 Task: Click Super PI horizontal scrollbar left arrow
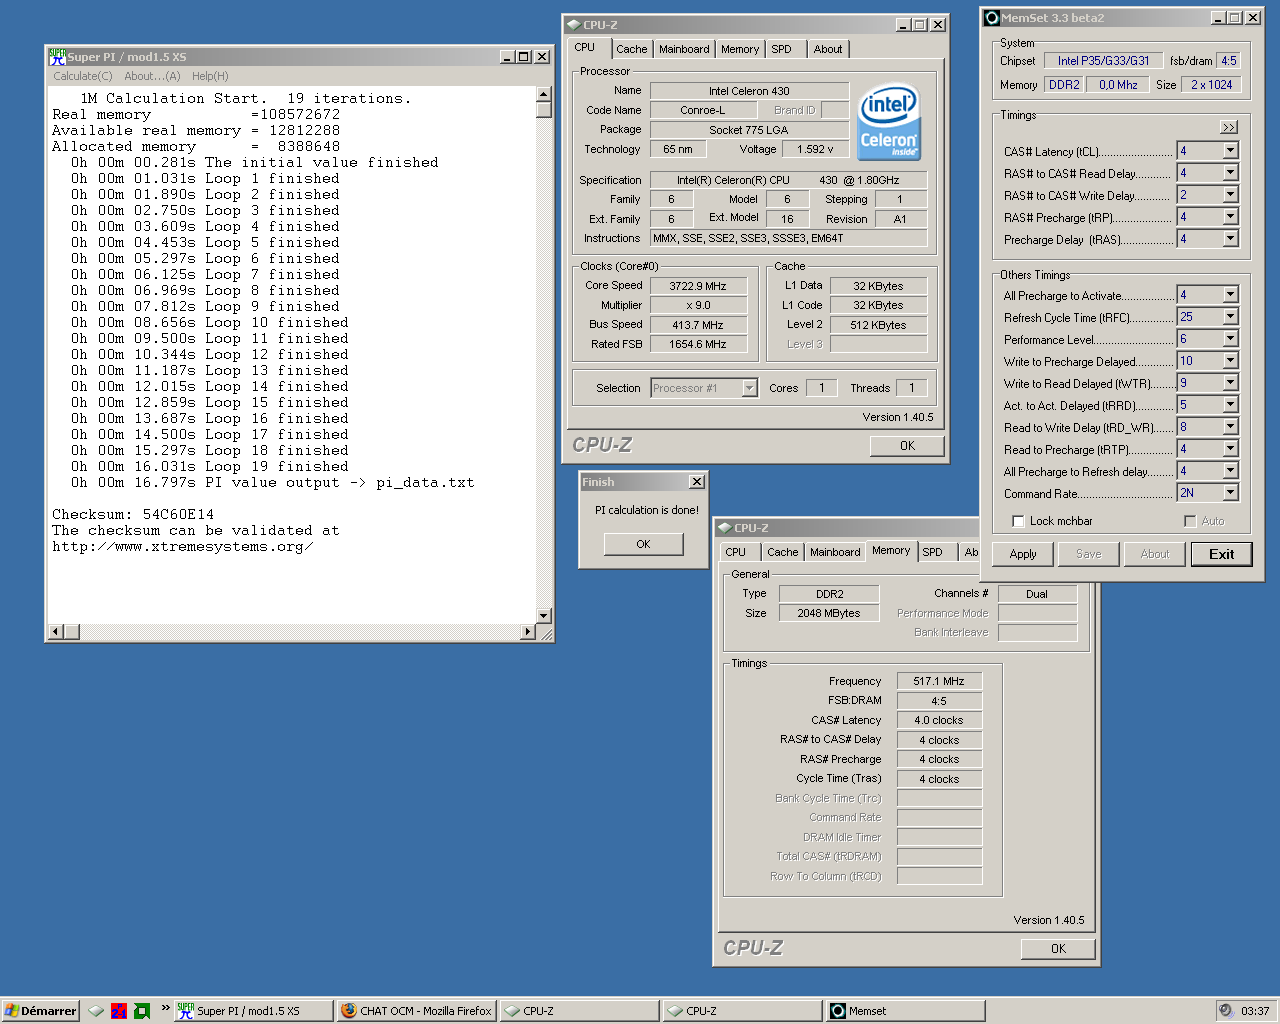(x=56, y=631)
